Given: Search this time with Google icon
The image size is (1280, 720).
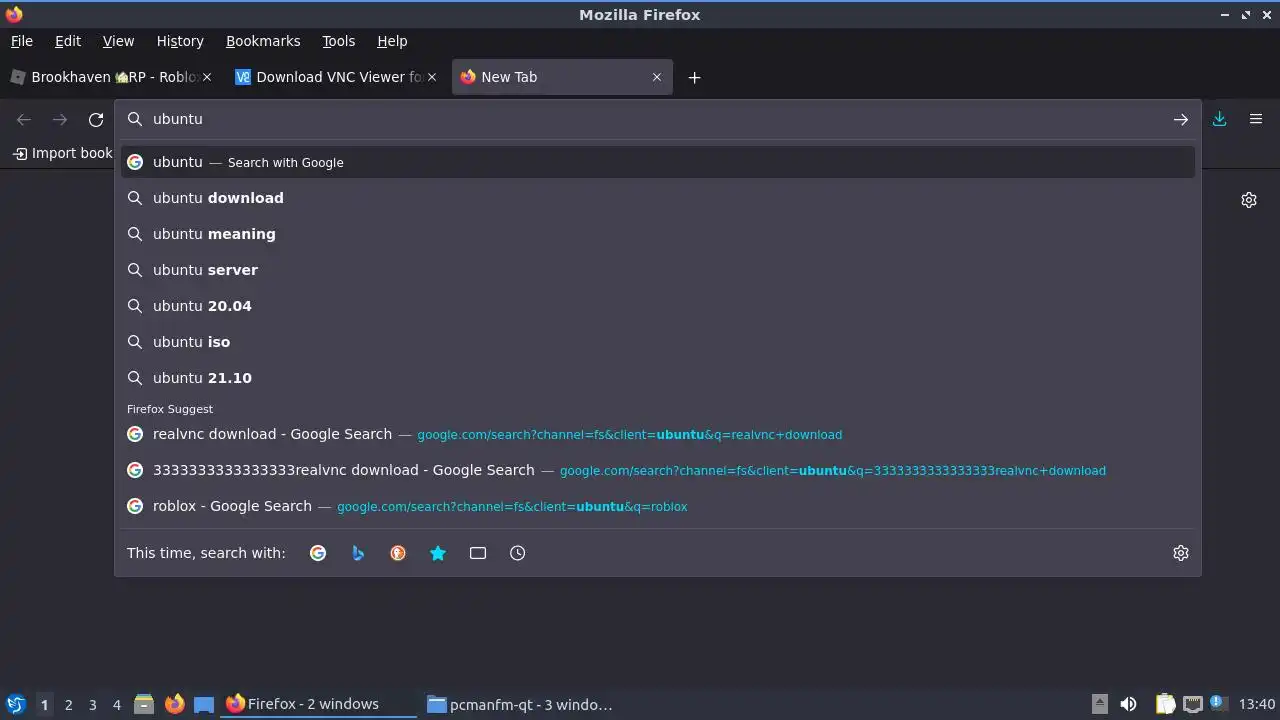Looking at the screenshot, I should pos(318,553).
